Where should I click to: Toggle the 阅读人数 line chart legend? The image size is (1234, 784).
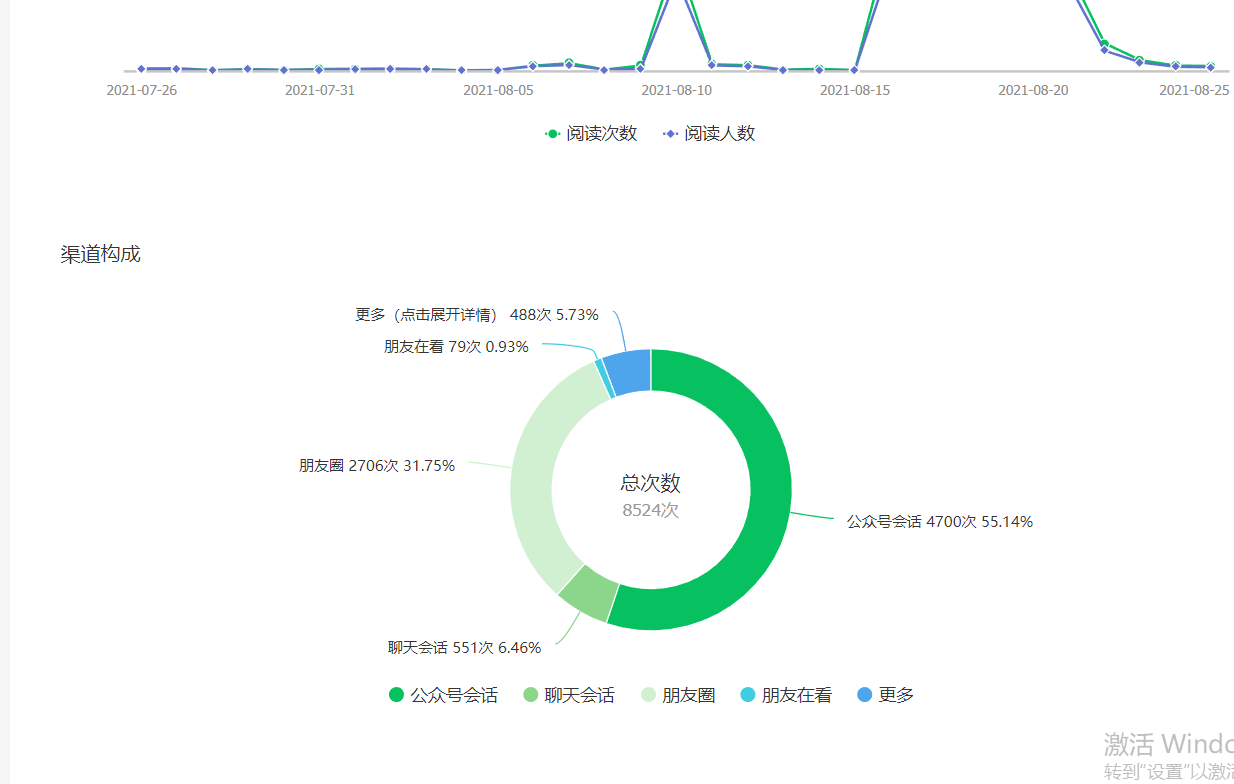(x=709, y=134)
